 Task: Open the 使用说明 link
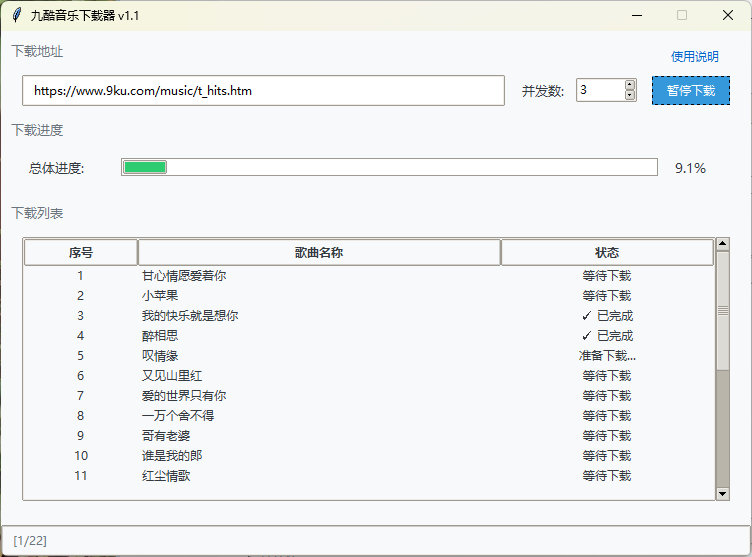point(694,56)
